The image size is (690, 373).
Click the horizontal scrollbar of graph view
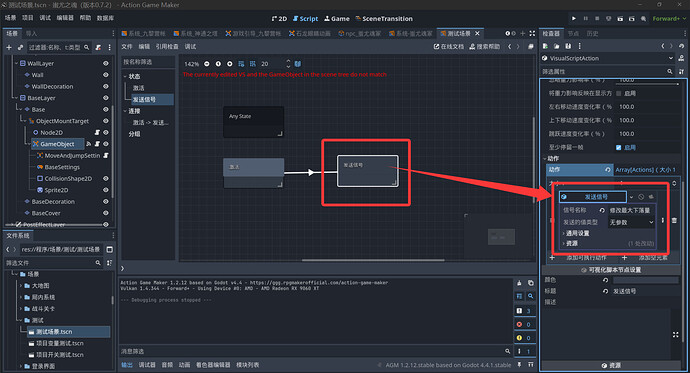(373, 260)
